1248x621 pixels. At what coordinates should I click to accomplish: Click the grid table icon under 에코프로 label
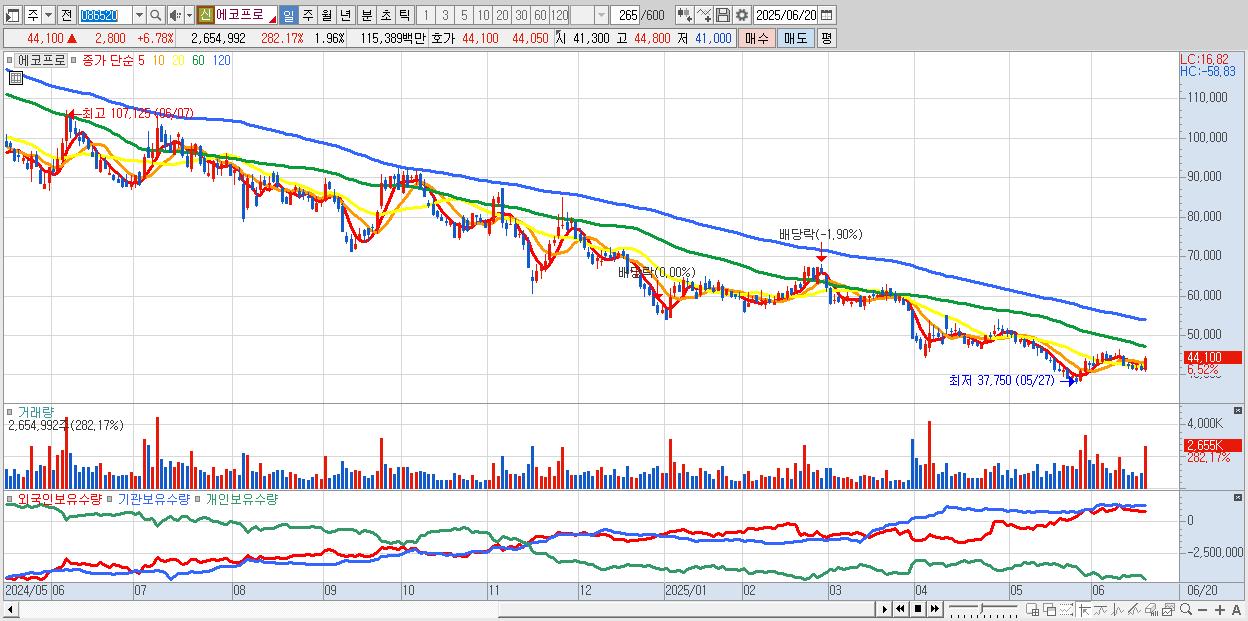tap(15, 77)
